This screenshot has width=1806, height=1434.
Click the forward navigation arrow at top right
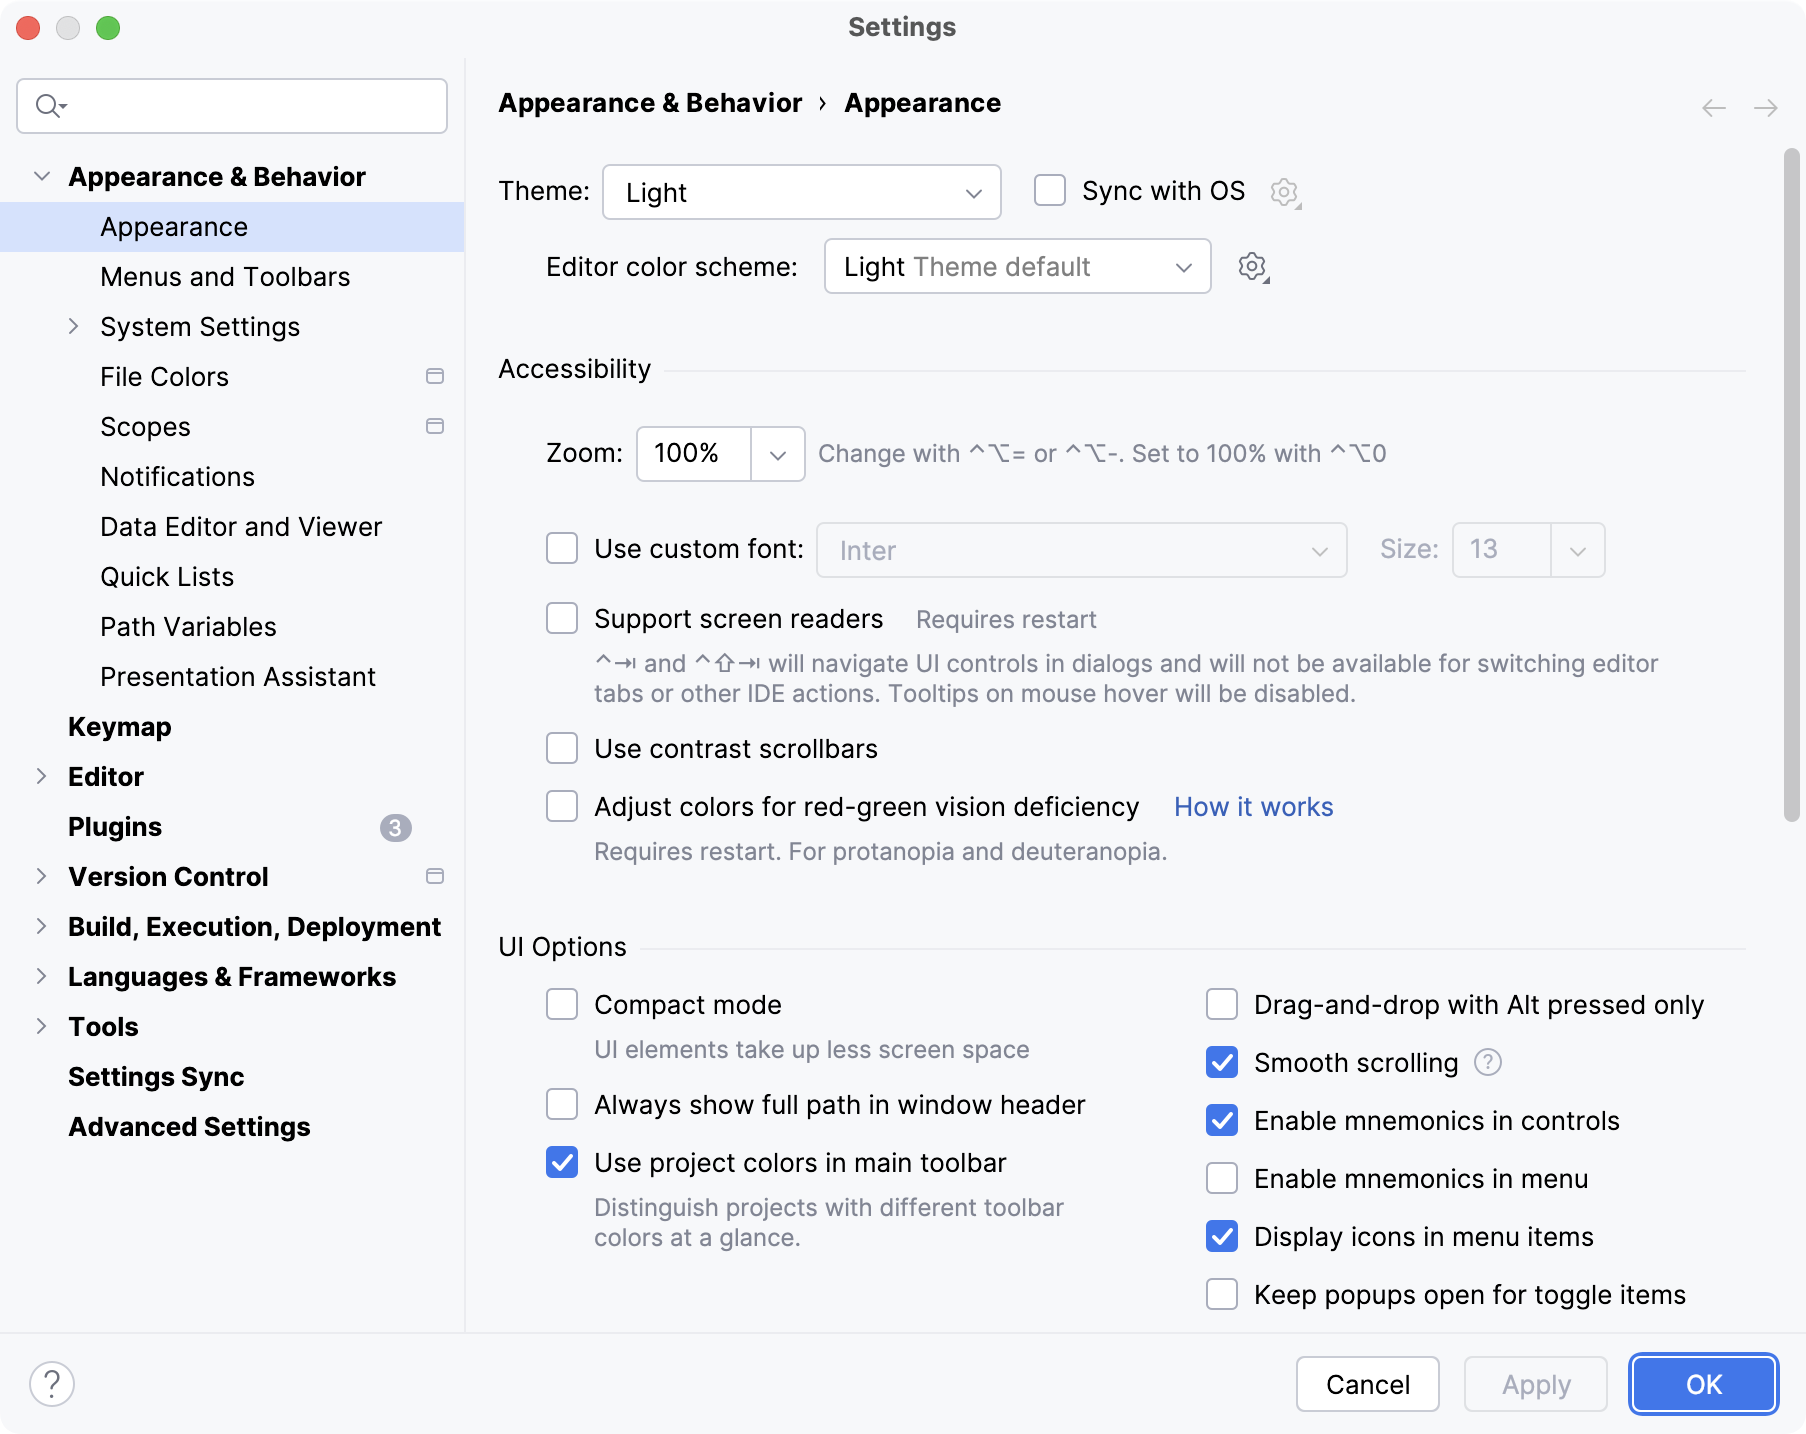1766,107
